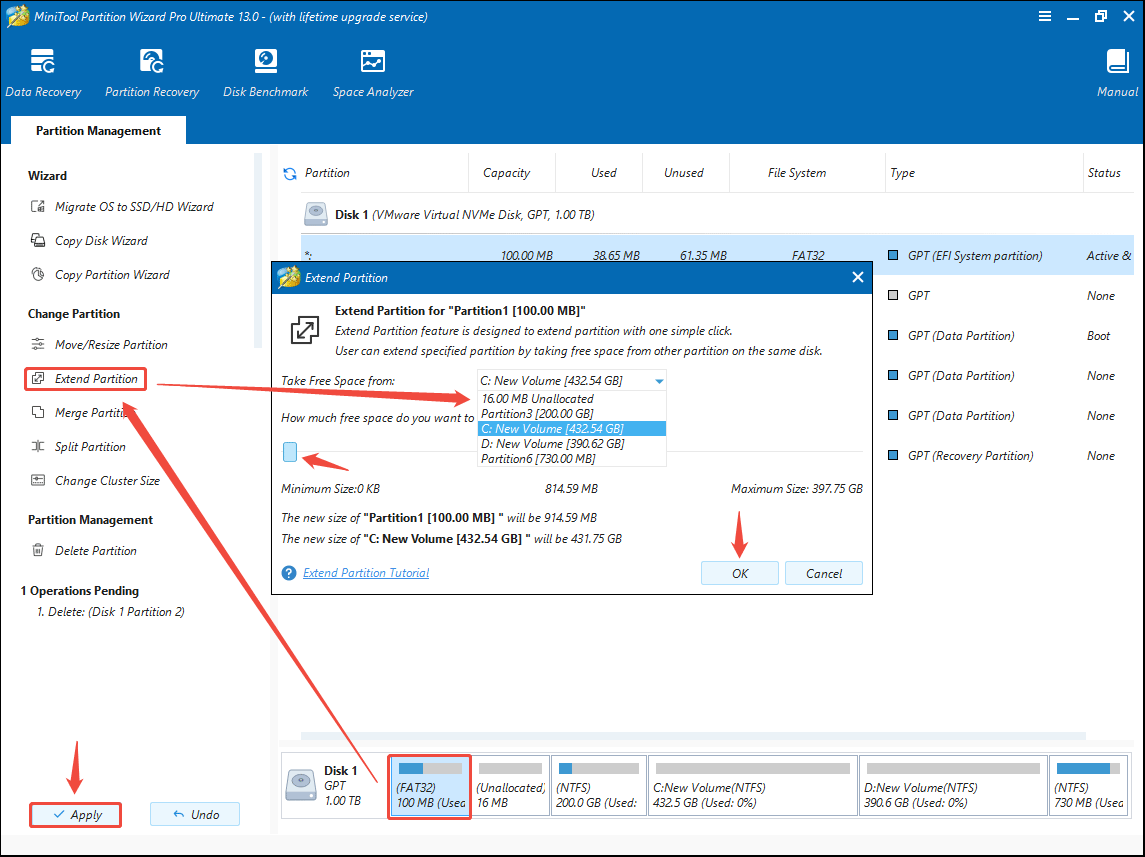1145x857 pixels.
Task: Open the Take Free Space from dropdown
Action: click(x=659, y=380)
